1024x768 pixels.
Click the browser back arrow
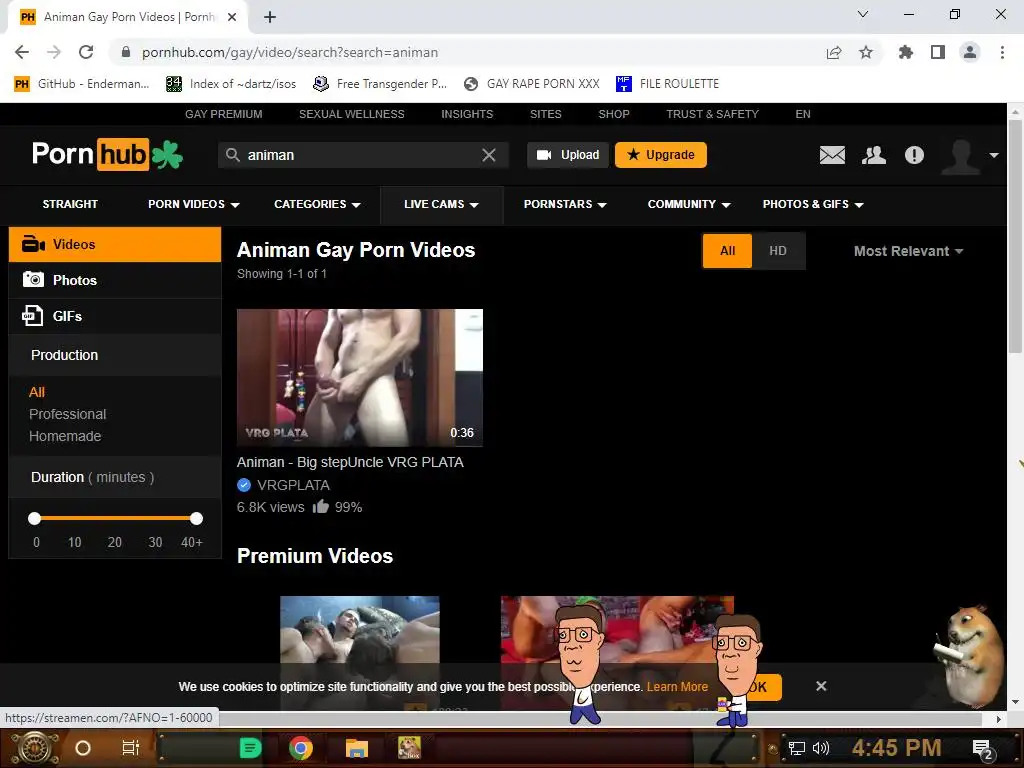(x=22, y=52)
